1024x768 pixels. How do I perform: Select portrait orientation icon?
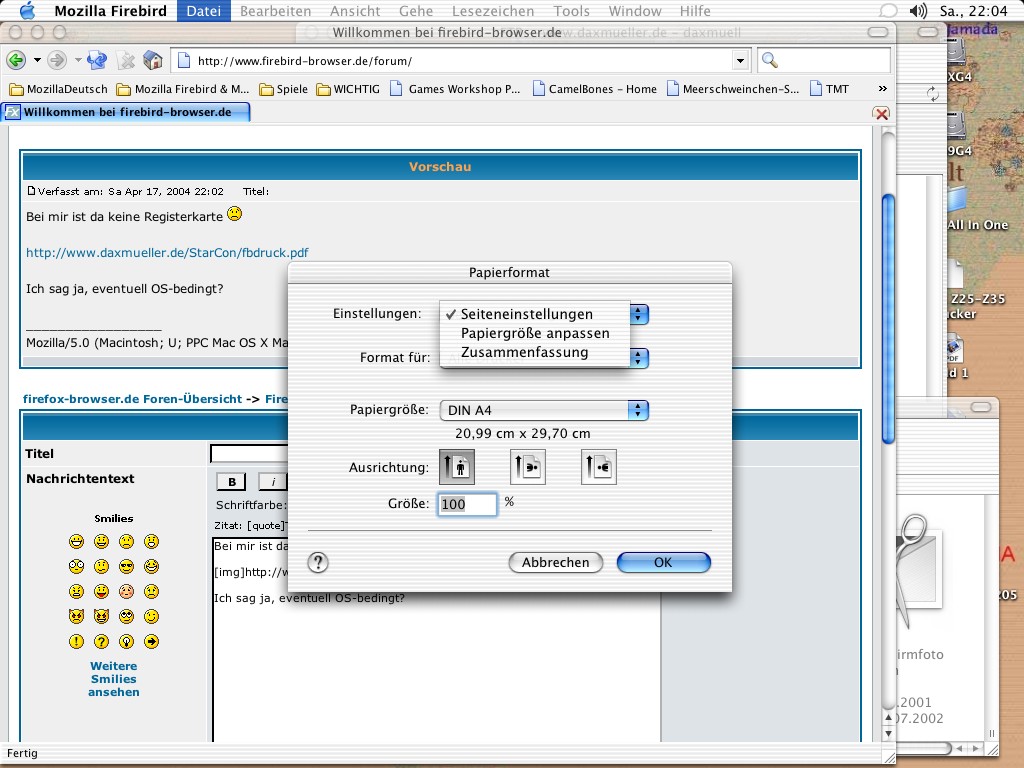tap(456, 467)
